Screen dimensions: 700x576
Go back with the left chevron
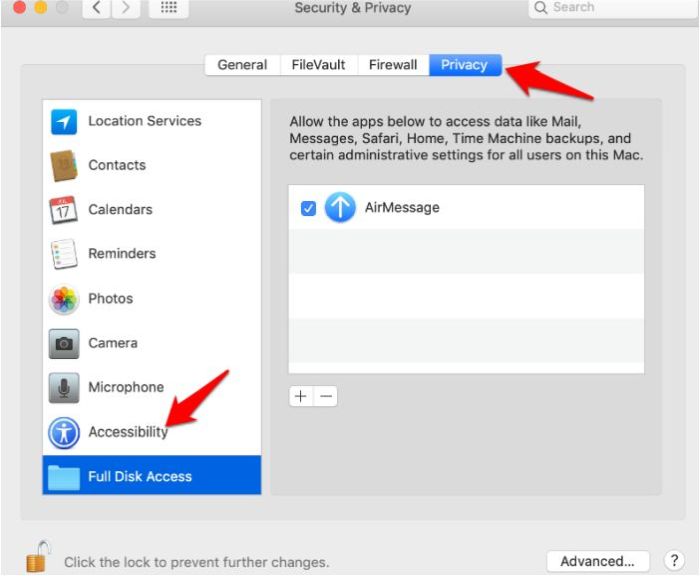pyautogui.click(x=96, y=8)
